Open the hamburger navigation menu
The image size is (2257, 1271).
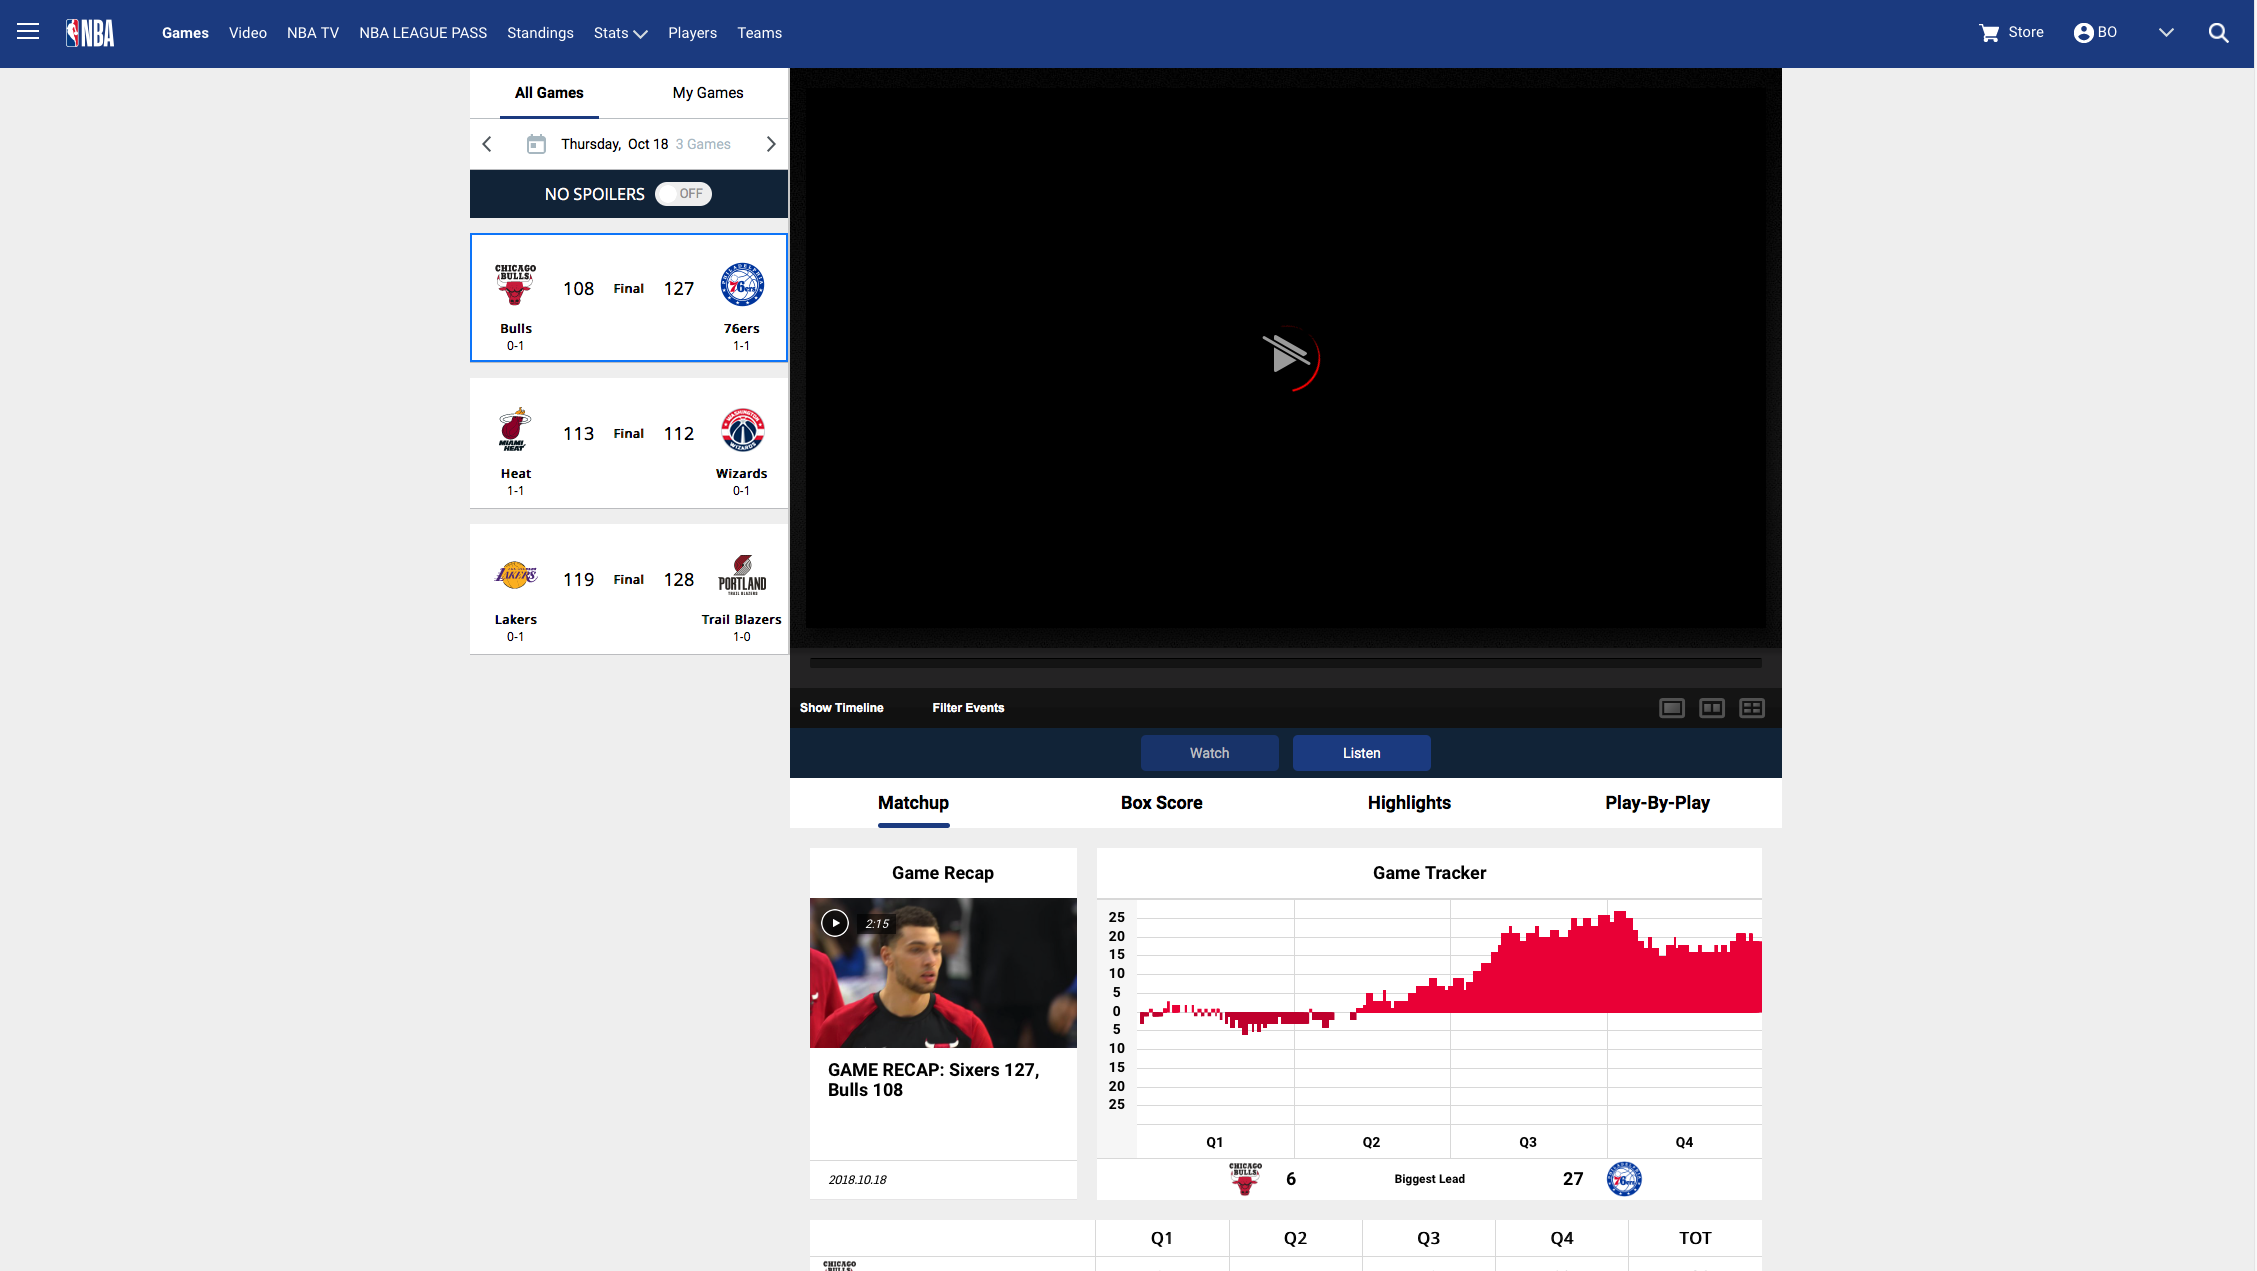(x=28, y=32)
